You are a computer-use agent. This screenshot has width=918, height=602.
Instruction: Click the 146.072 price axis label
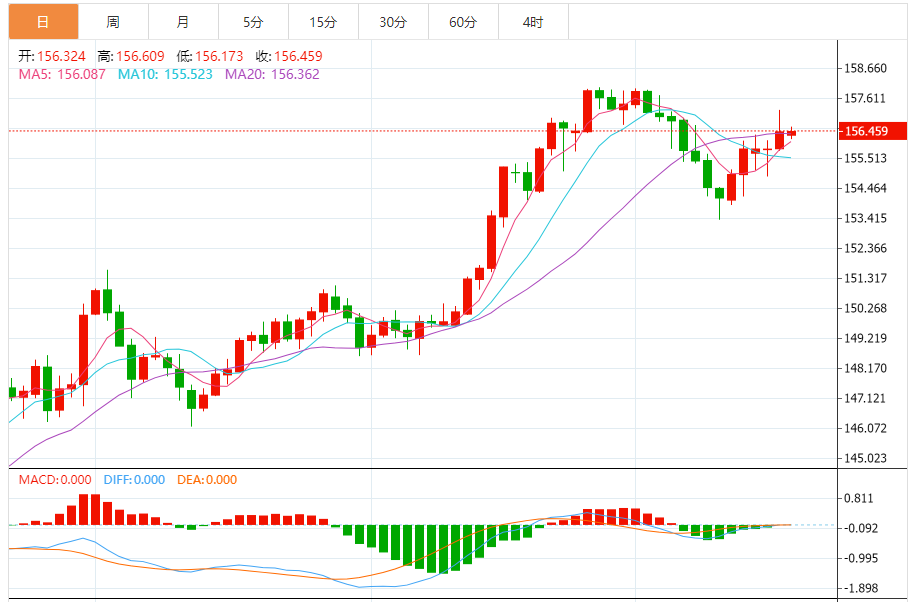[865, 428]
